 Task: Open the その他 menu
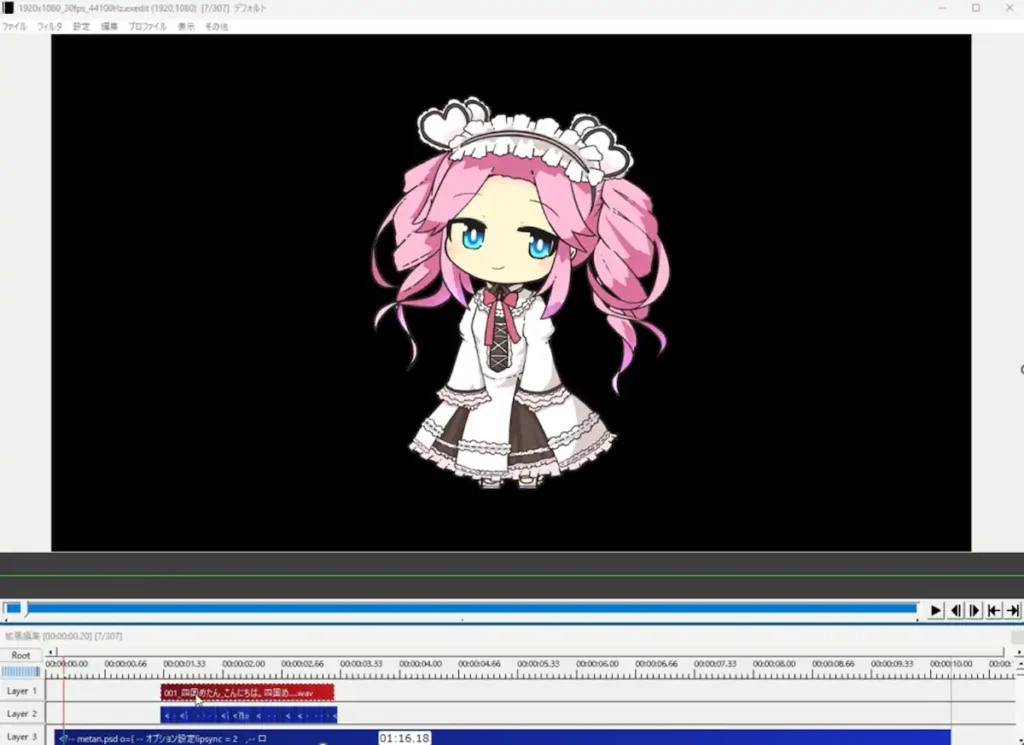pos(216,27)
